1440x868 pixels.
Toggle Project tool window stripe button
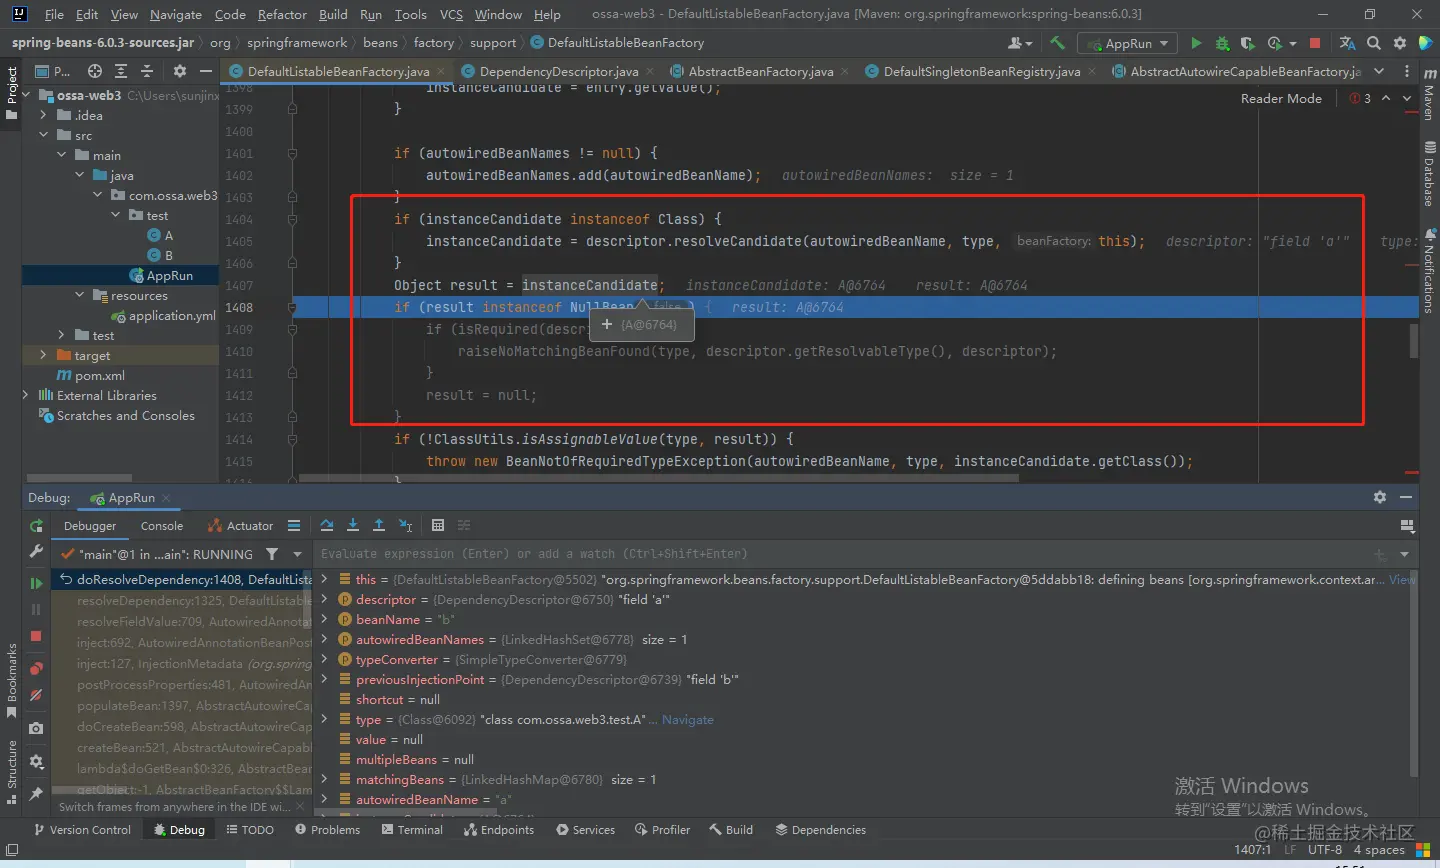(12, 93)
